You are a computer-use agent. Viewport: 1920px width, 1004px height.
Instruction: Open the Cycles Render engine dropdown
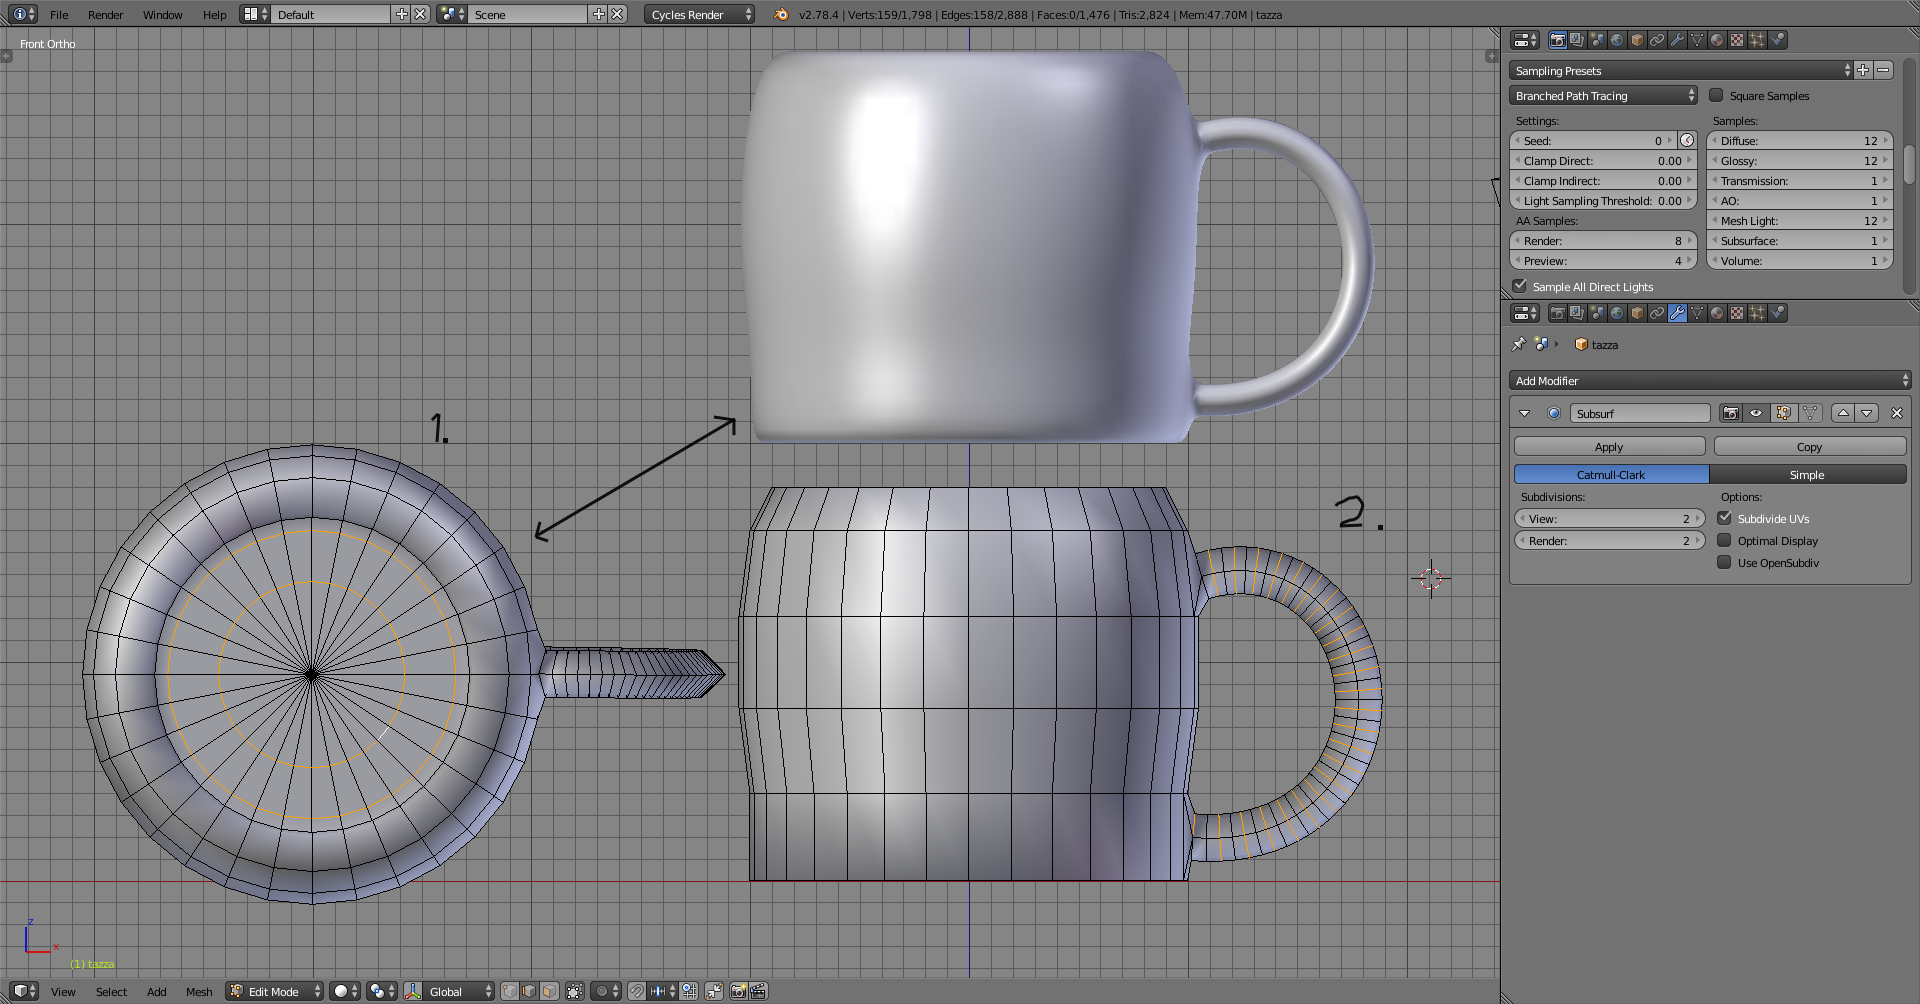699,14
